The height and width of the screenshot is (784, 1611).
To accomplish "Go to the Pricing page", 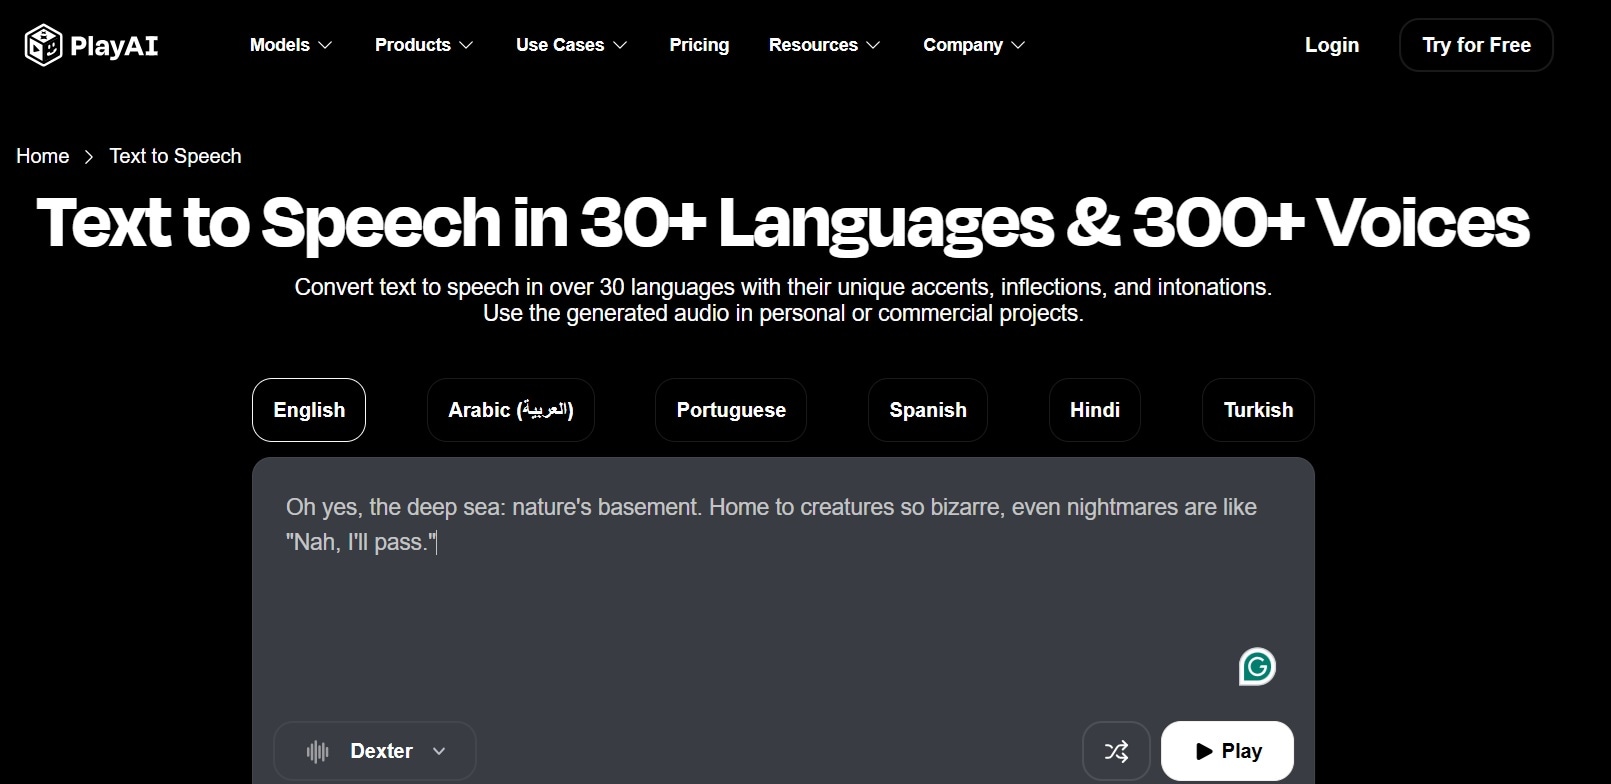I will click(699, 45).
